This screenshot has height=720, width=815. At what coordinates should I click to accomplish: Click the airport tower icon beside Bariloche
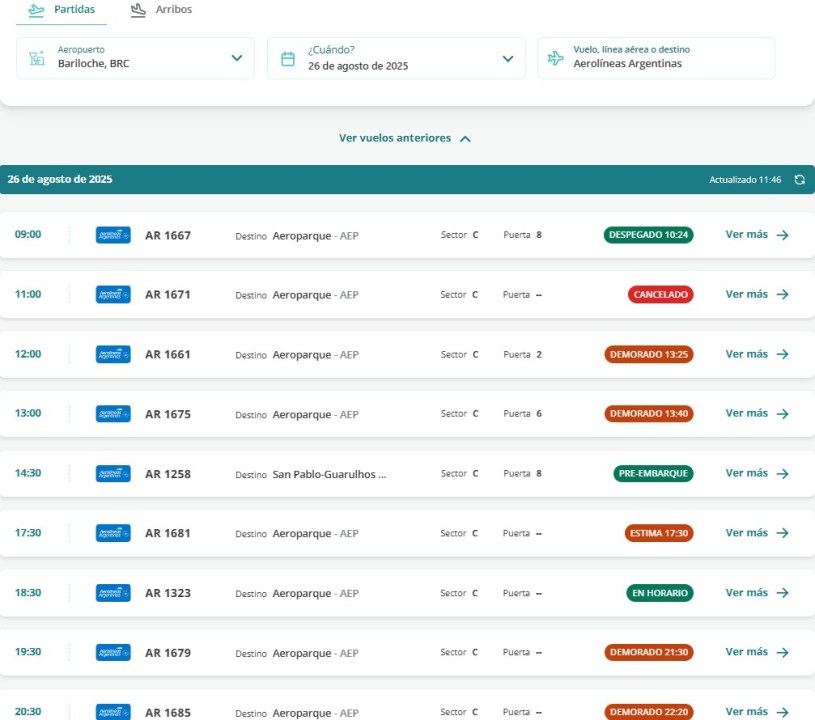pos(37,58)
